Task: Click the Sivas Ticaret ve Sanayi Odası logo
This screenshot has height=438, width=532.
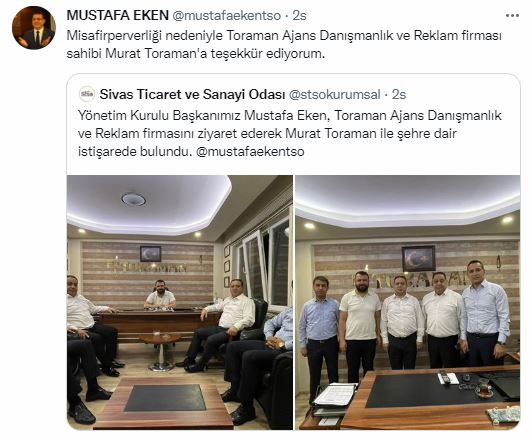Action: click(87, 94)
